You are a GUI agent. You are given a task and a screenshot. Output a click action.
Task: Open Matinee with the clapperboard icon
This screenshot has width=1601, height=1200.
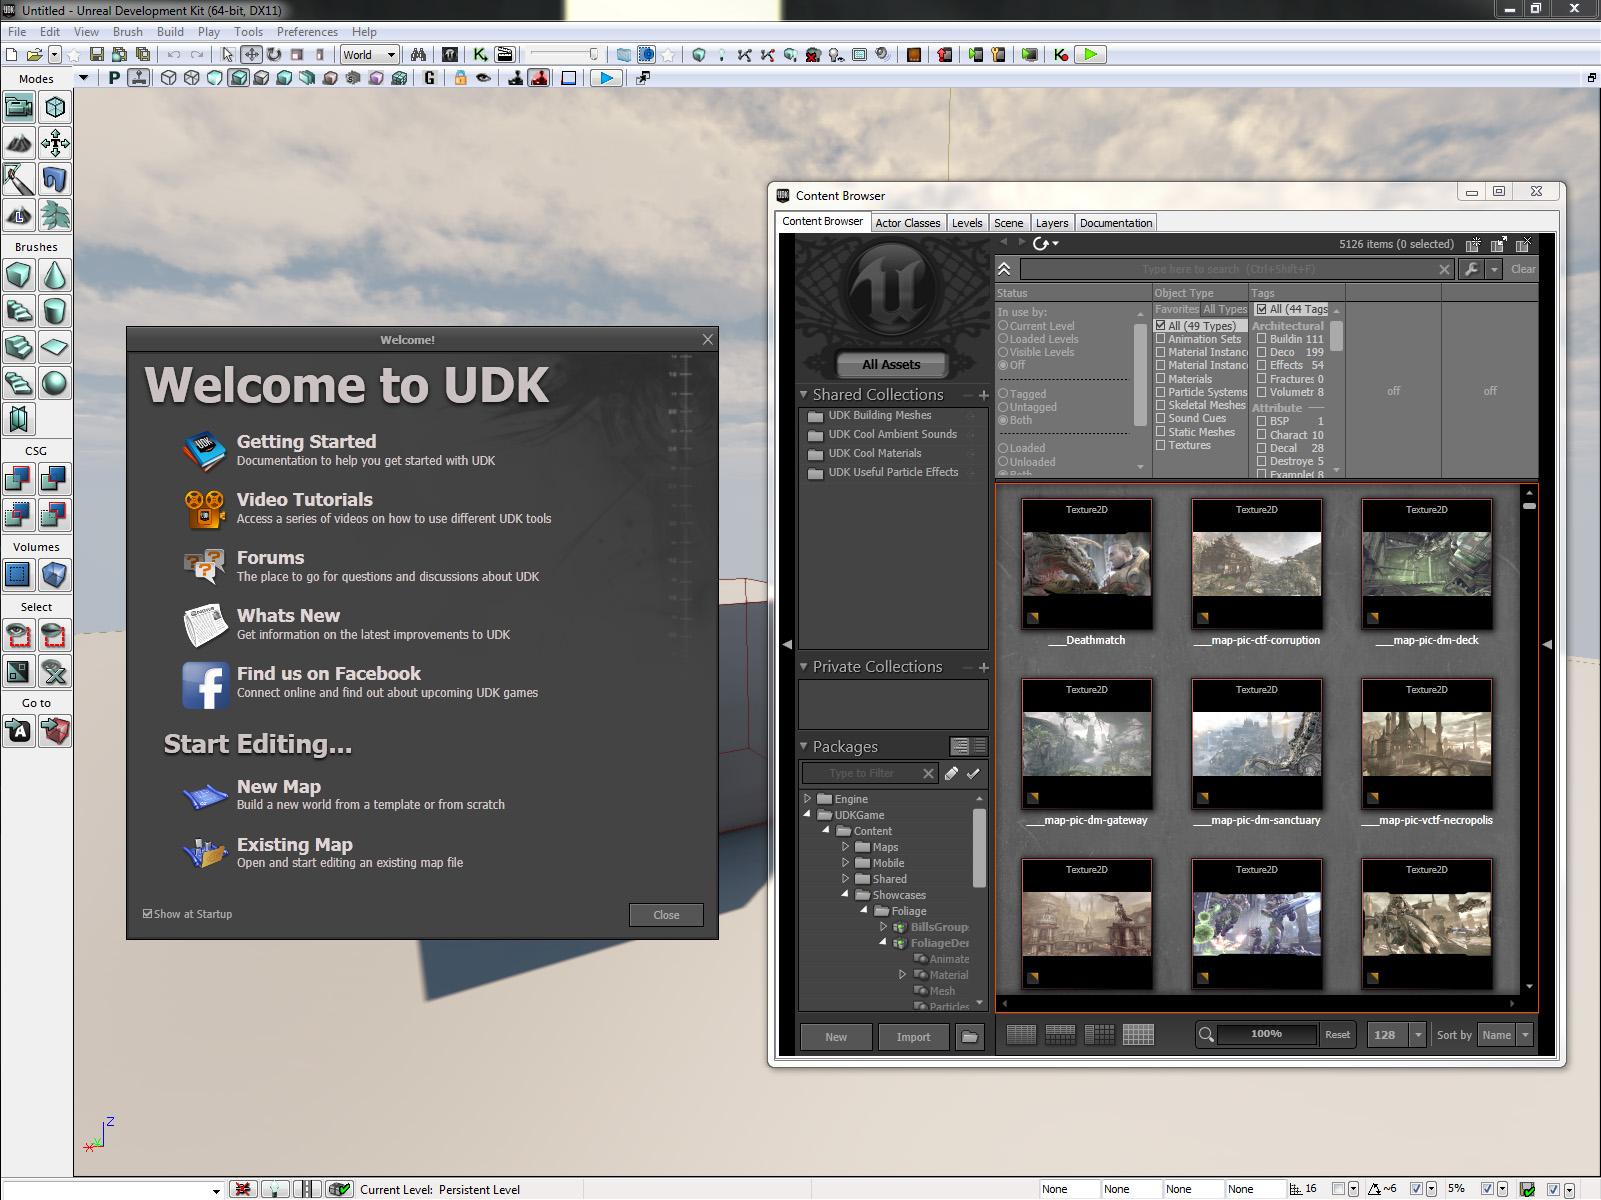[505, 55]
